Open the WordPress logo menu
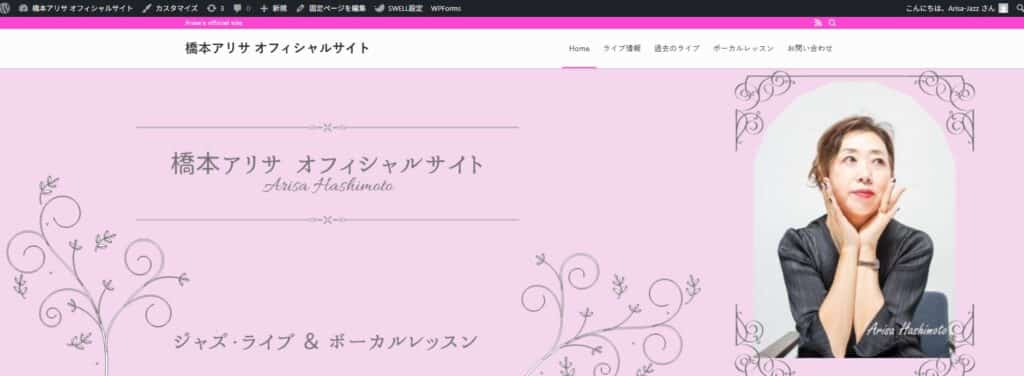Image resolution: width=1024 pixels, height=376 pixels. click(x=5, y=8)
